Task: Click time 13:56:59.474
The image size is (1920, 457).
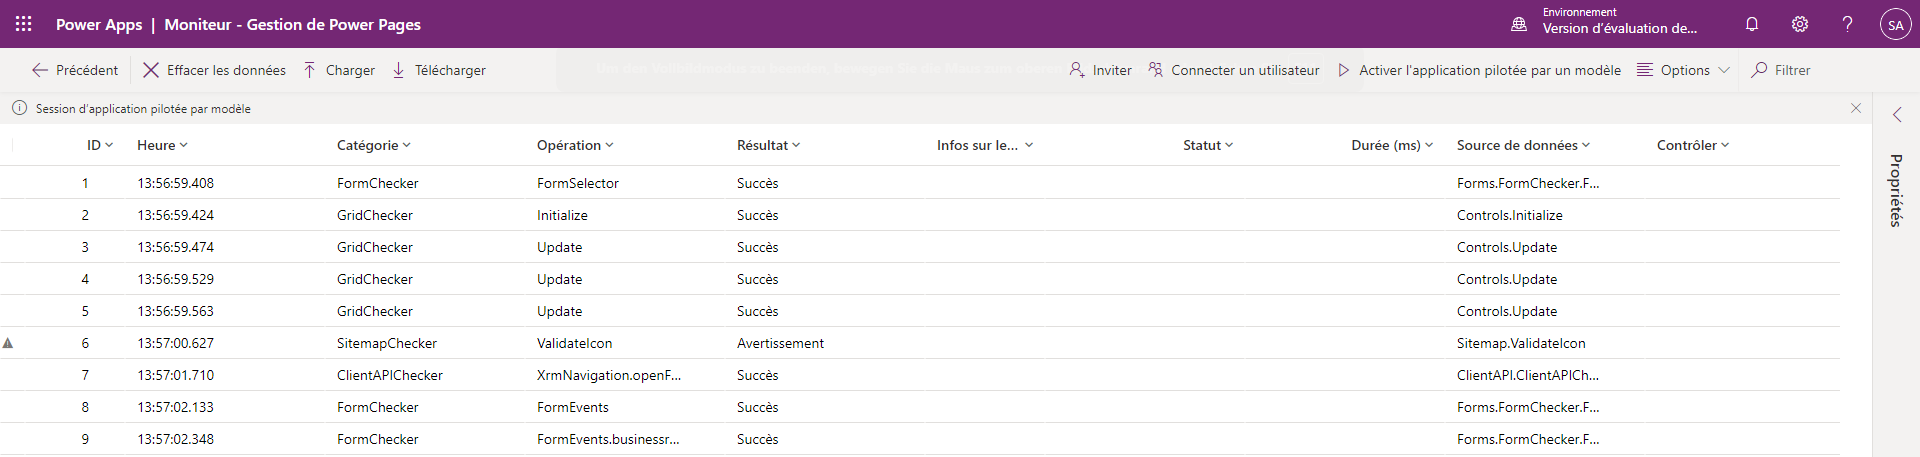Action: pos(176,247)
